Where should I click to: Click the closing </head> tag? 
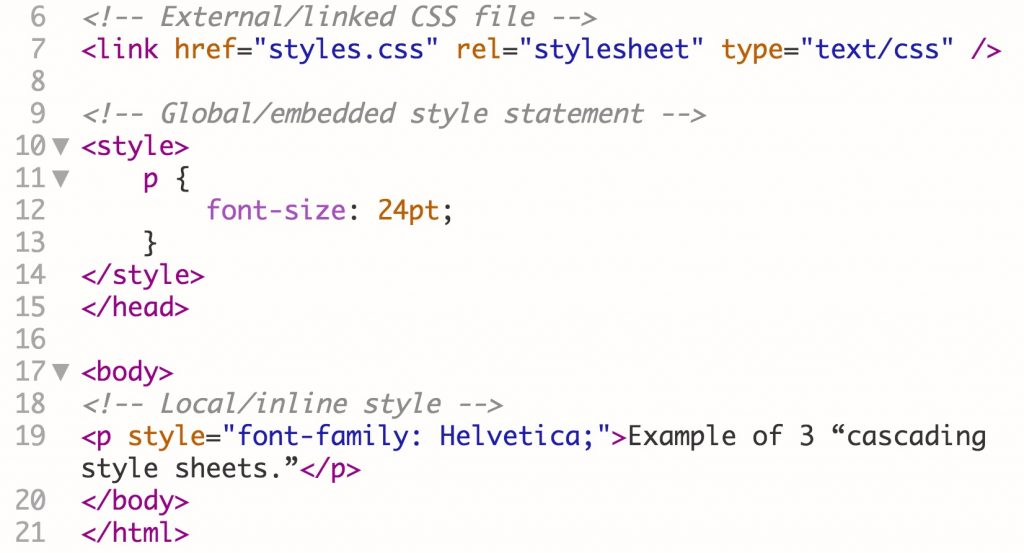[x=135, y=307]
